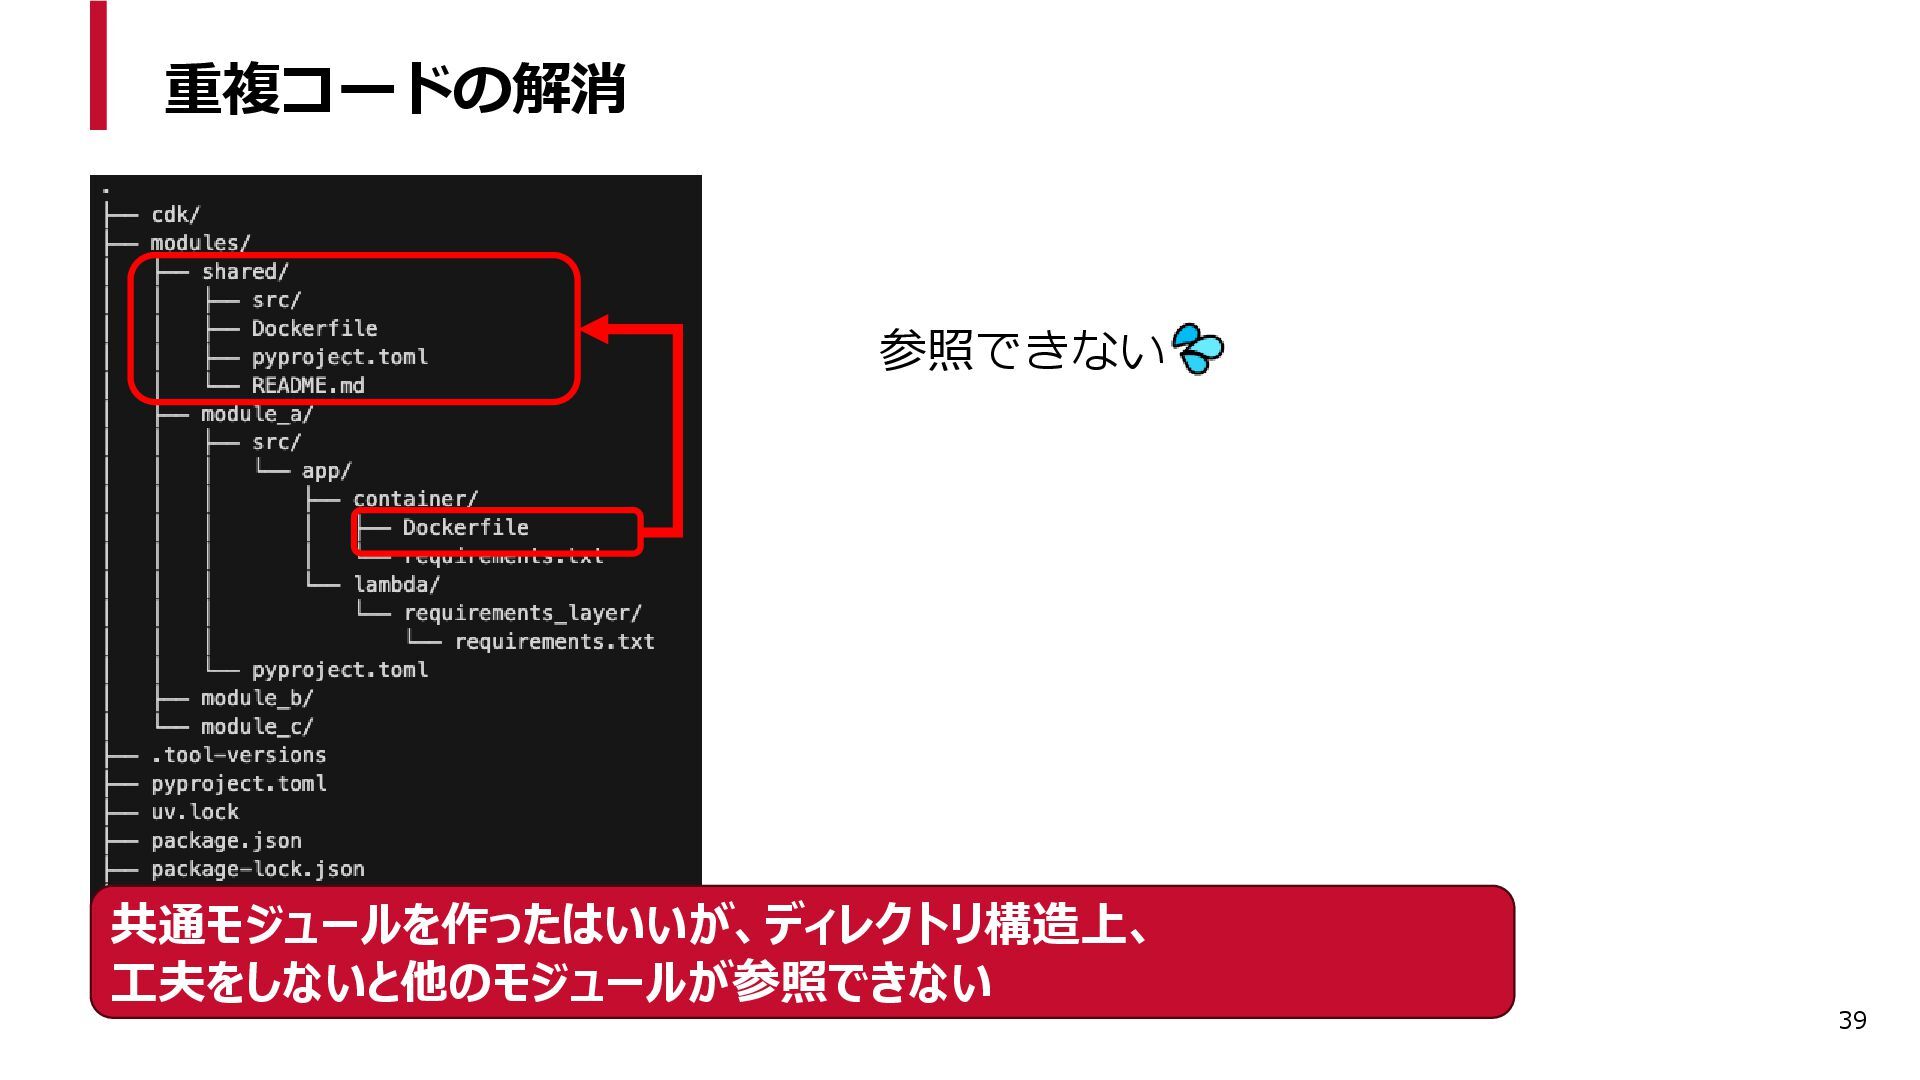
Task: Click the uv.lock file entry
Action: click(195, 812)
